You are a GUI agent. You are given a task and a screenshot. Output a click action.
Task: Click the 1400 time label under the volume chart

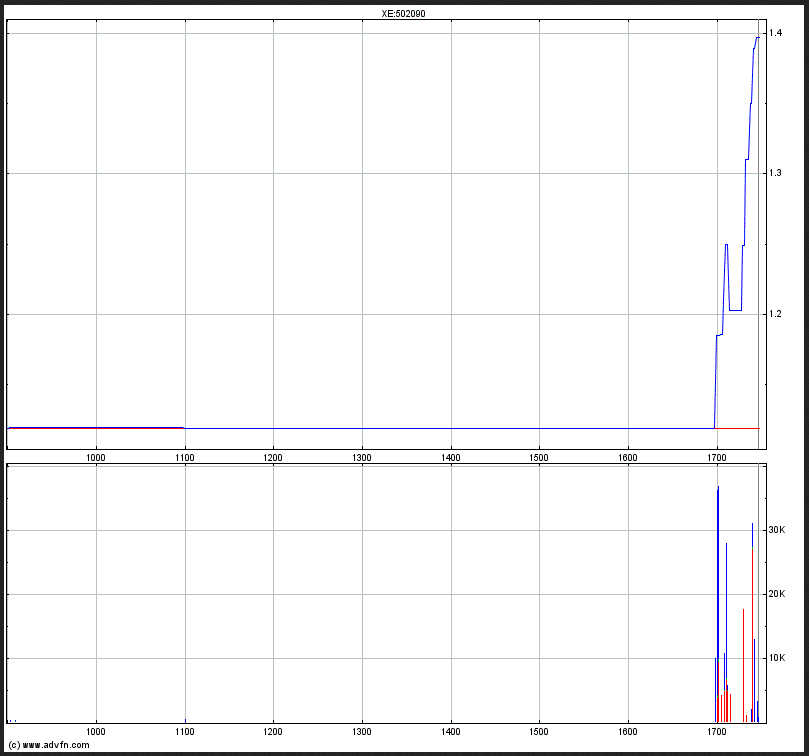click(450, 732)
